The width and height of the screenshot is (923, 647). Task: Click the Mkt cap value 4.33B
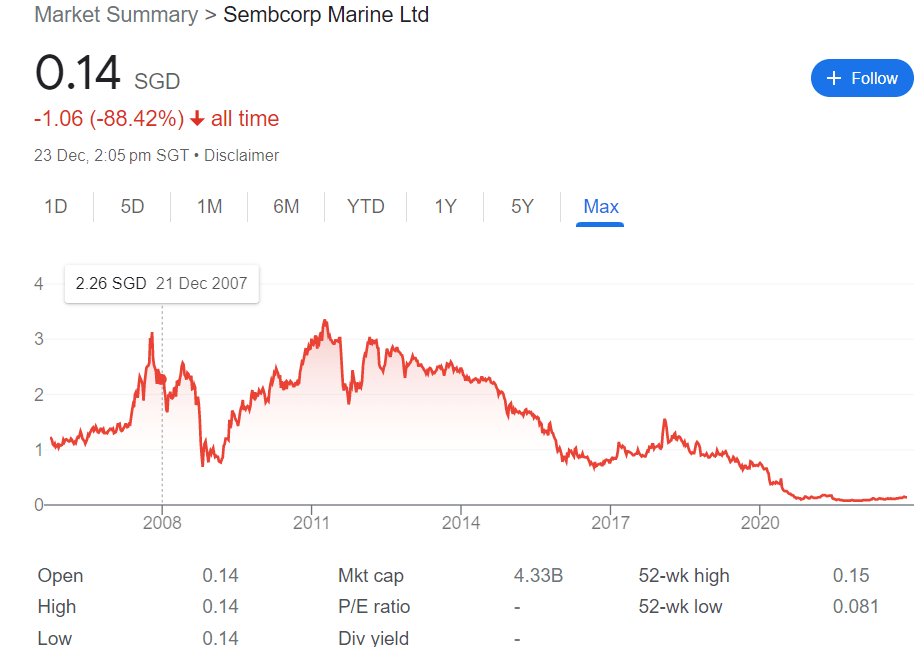(538, 576)
